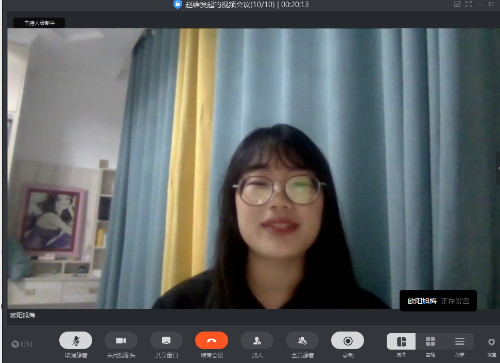The height and width of the screenshot is (363, 500).
Task: Toggle mute all participants button
Action: click(x=302, y=341)
